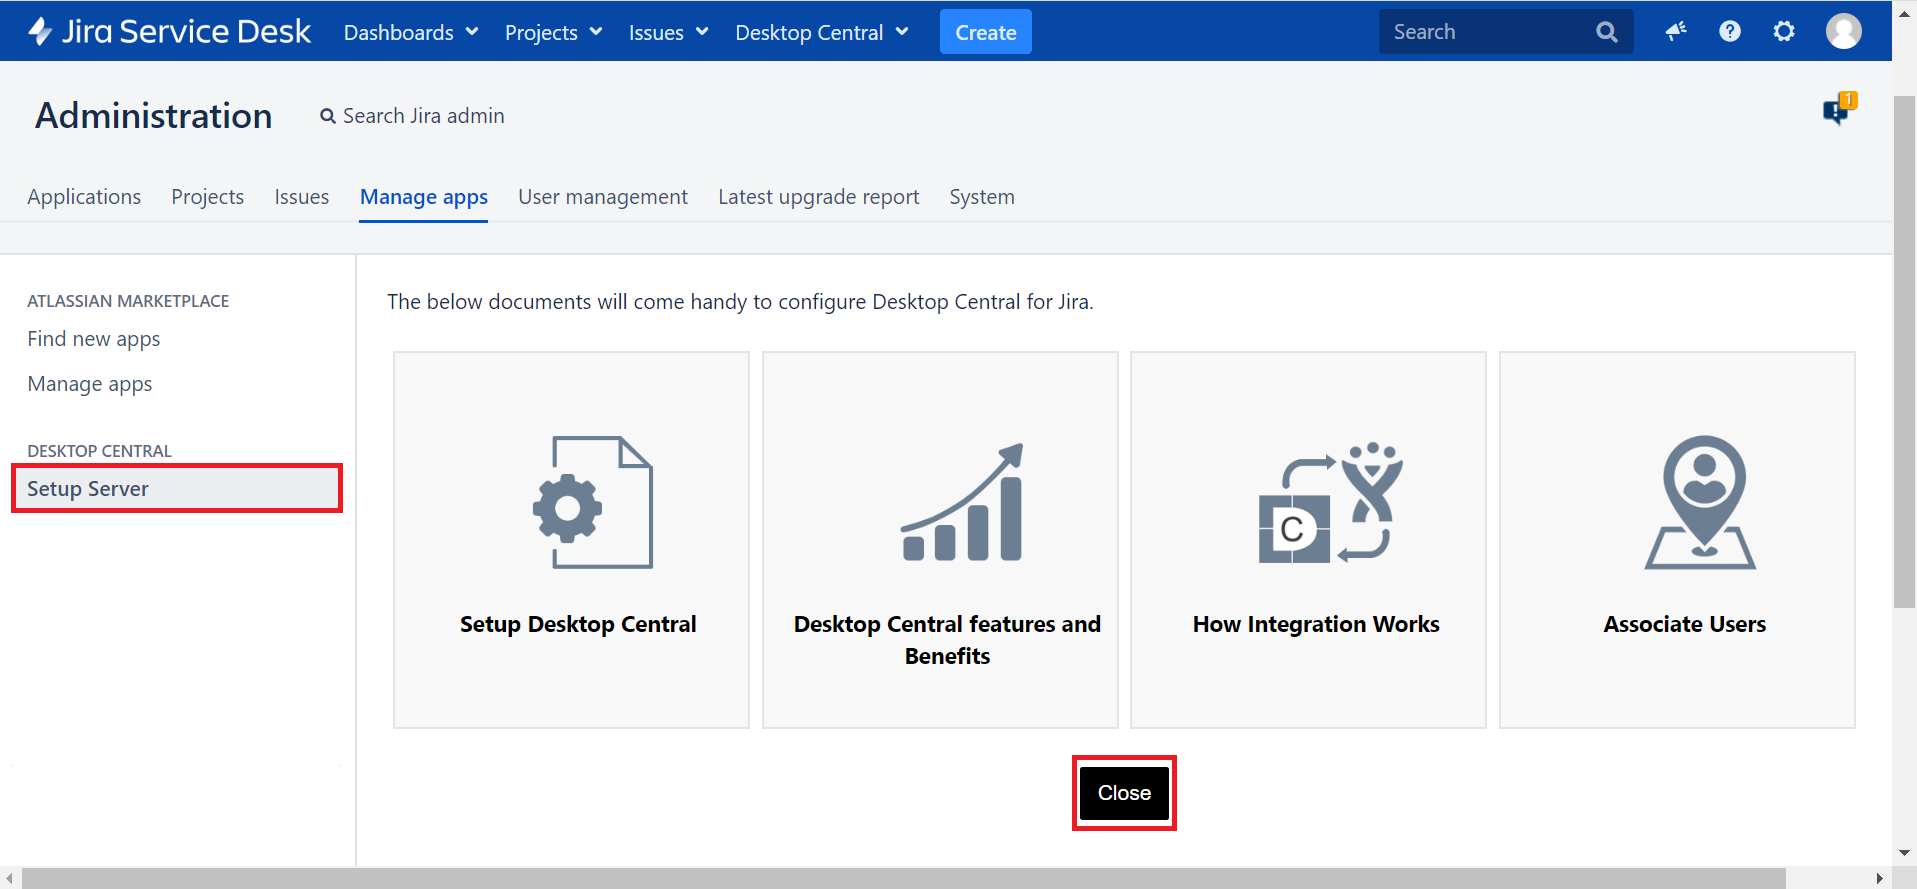Image resolution: width=1917 pixels, height=889 pixels.
Task: Open the Administration gear icon
Action: click(1784, 32)
